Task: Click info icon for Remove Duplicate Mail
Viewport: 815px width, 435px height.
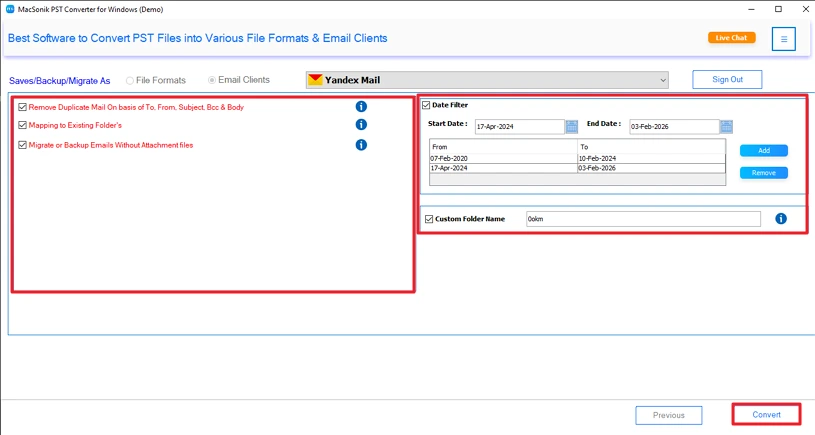Action: [x=361, y=107]
